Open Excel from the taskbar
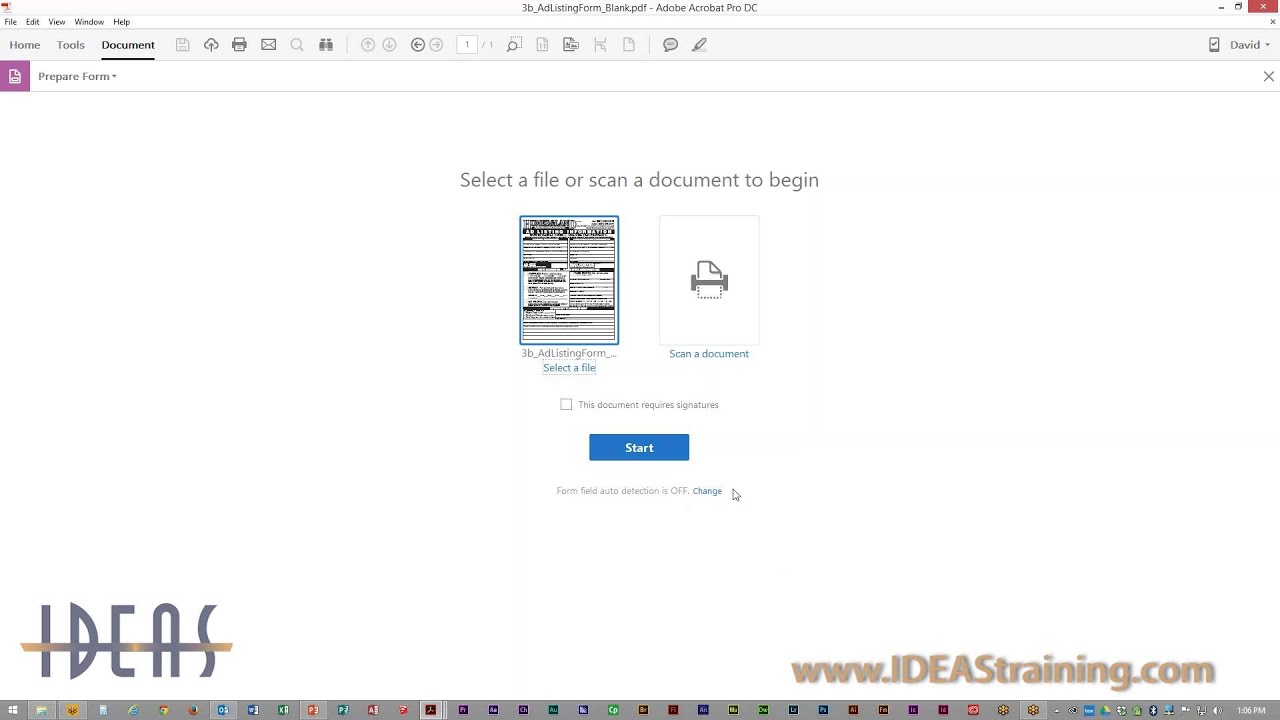This screenshot has width=1280, height=720. (283, 710)
